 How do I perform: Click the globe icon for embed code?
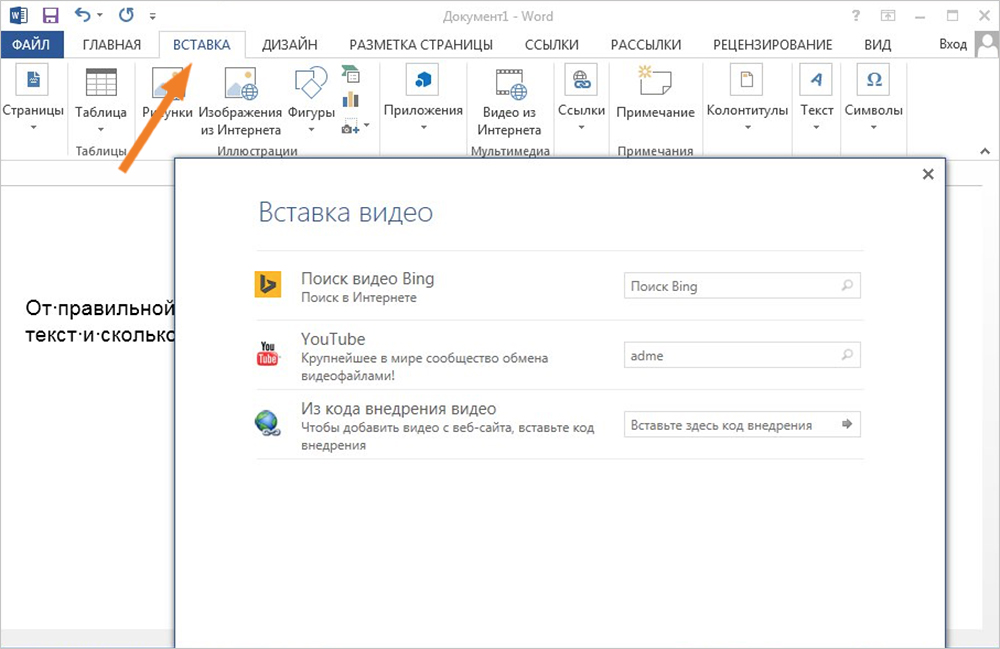[x=268, y=422]
